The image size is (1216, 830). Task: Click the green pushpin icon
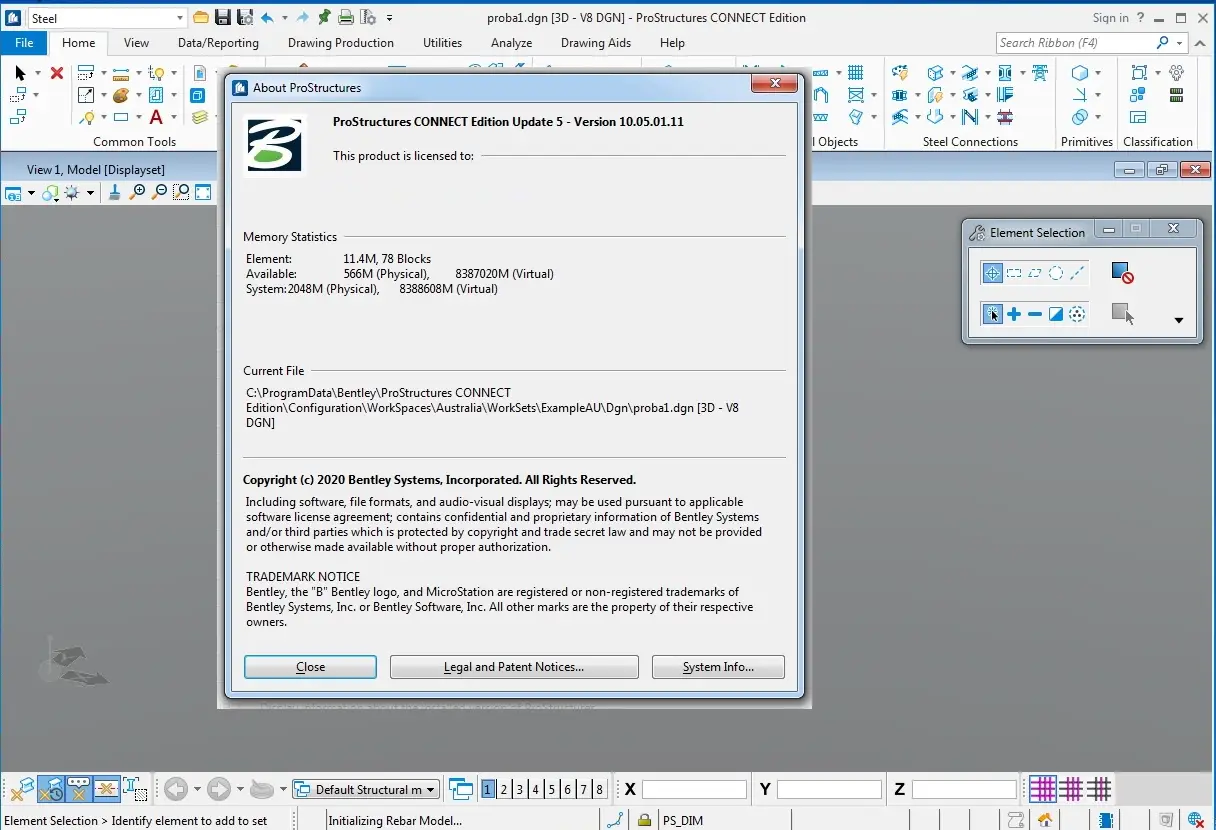[324, 17]
